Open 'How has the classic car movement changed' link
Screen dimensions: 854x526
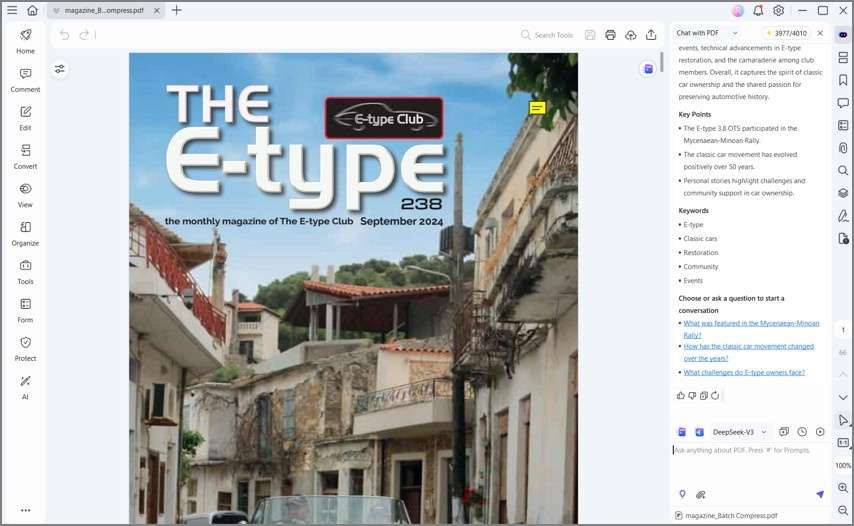[748, 352]
